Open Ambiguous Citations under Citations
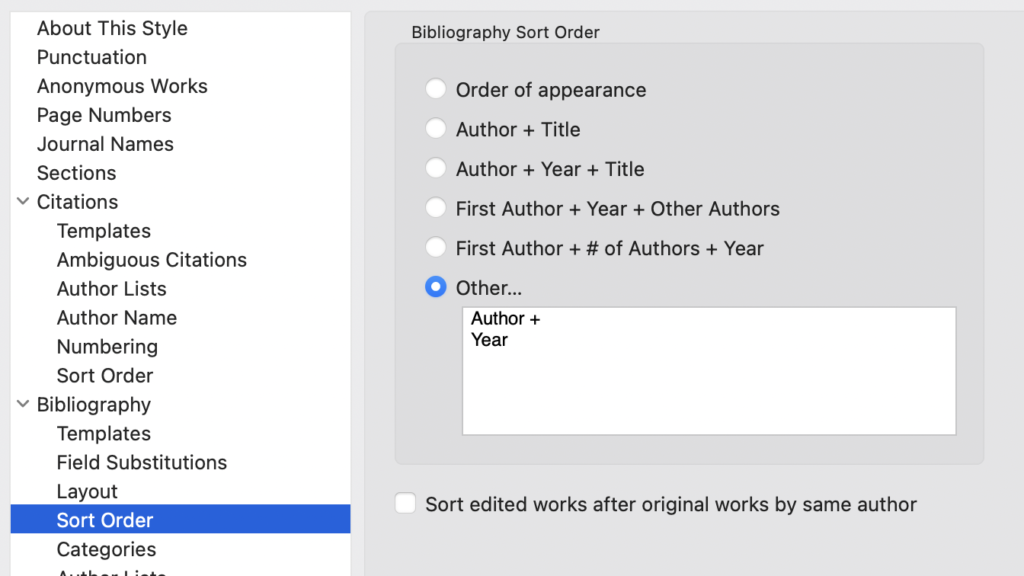1024x576 pixels. point(152,260)
